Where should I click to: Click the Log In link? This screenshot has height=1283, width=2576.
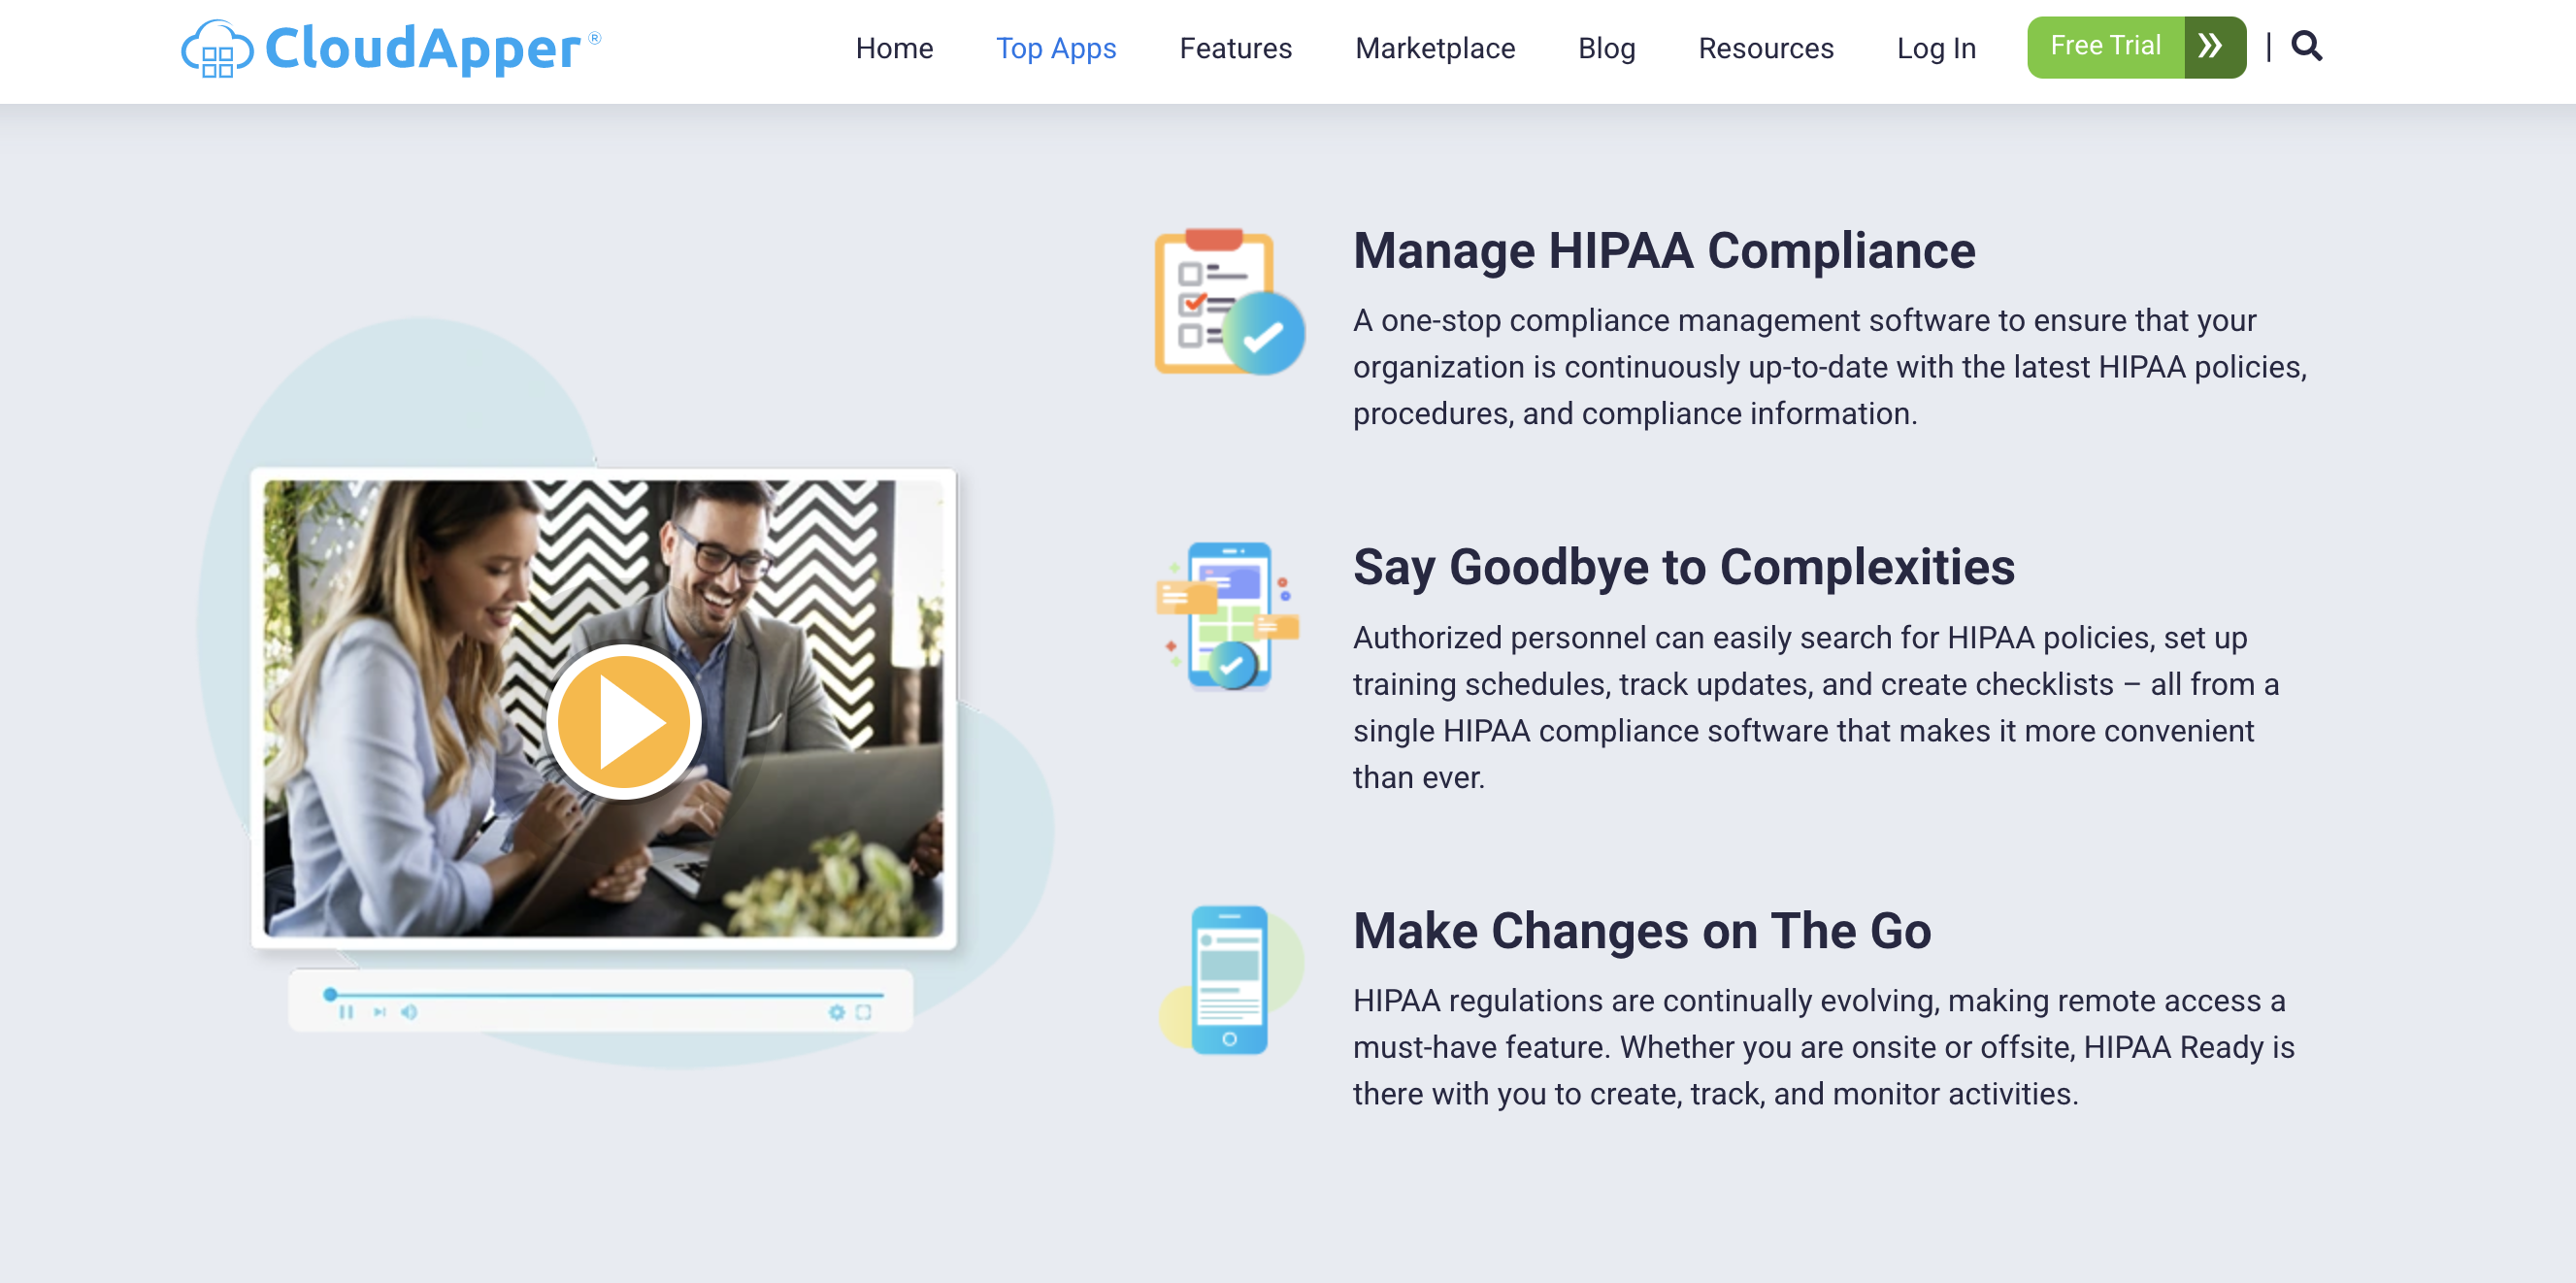click(x=1935, y=48)
